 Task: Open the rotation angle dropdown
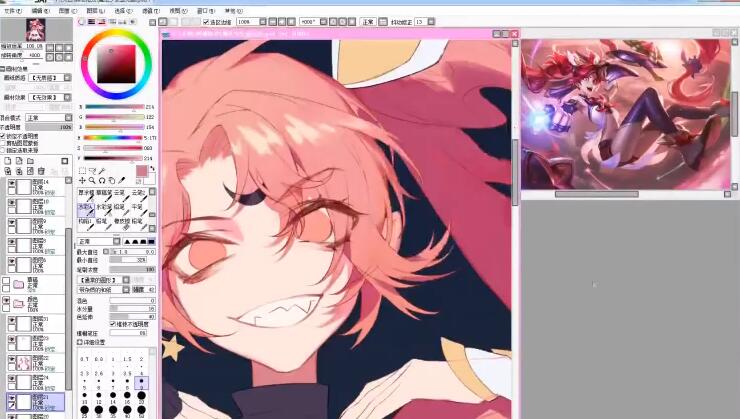pyautogui.click(x=323, y=22)
